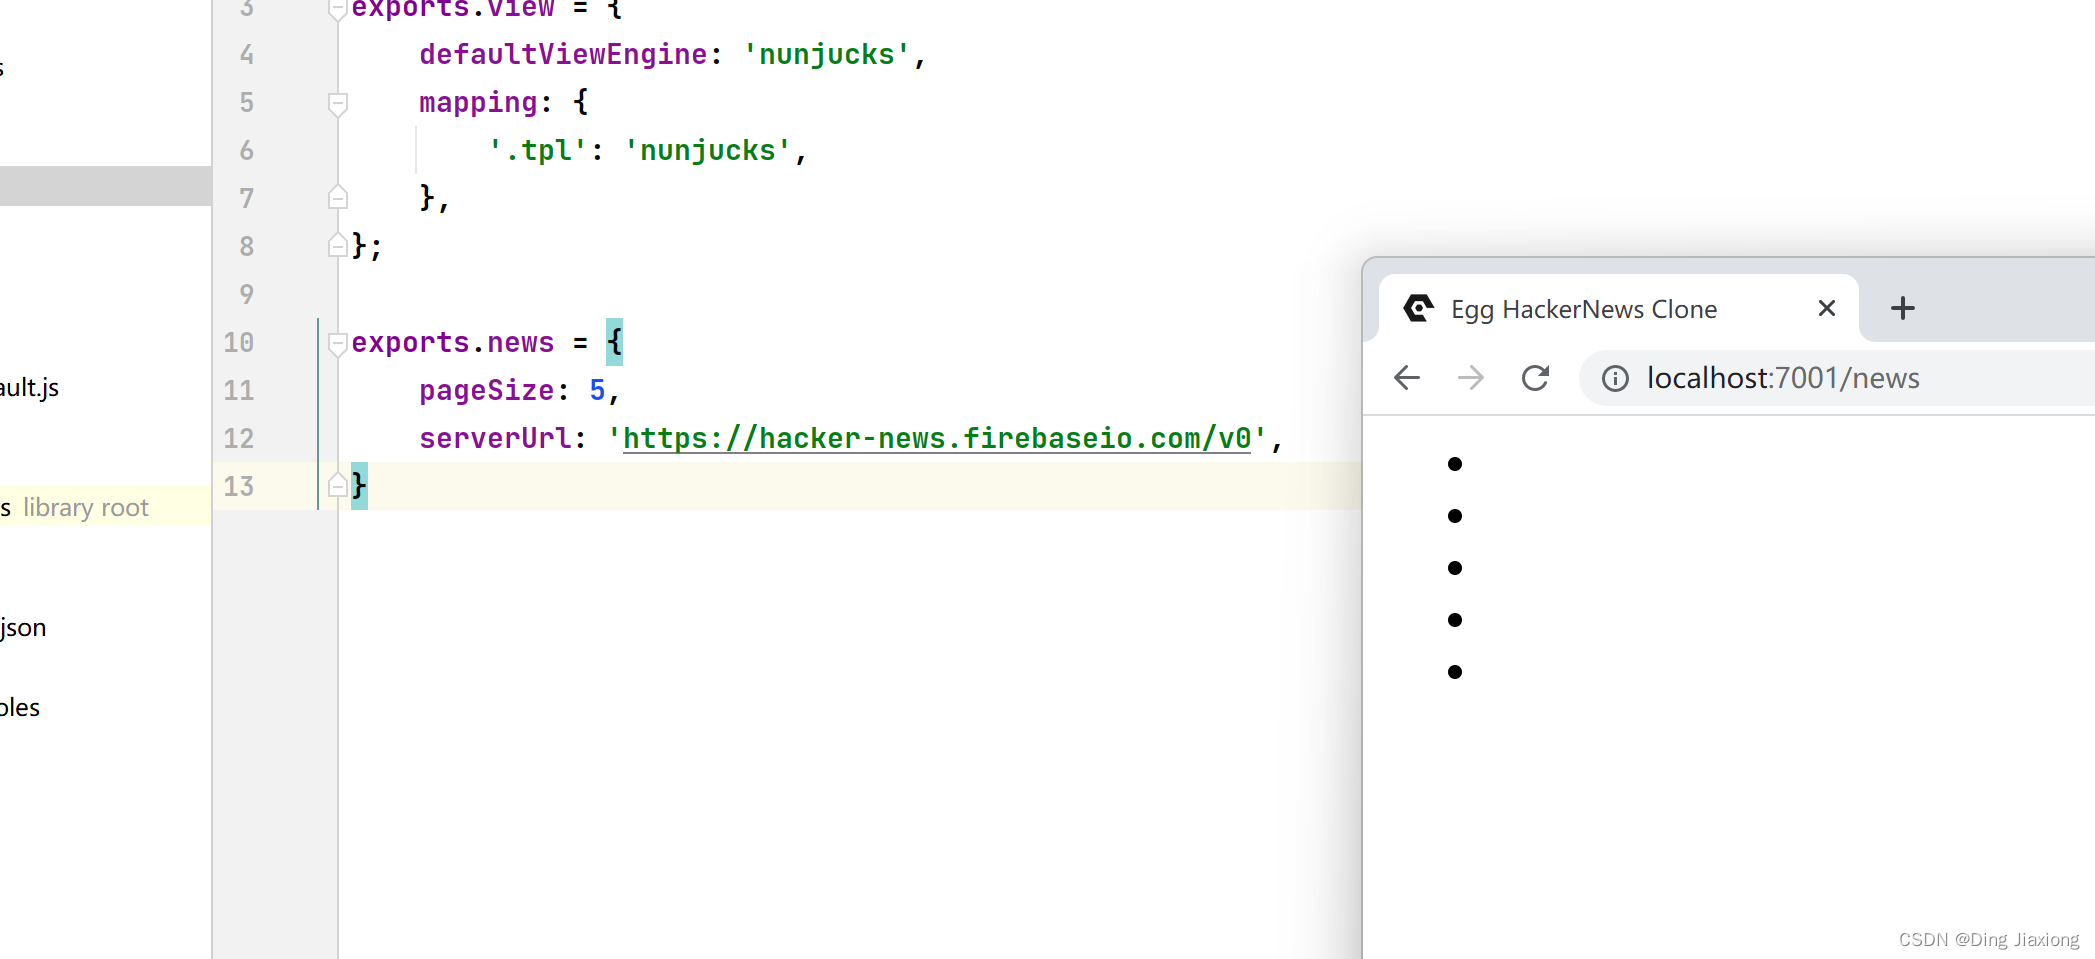Select the 'json' file in project tree

pos(23,627)
